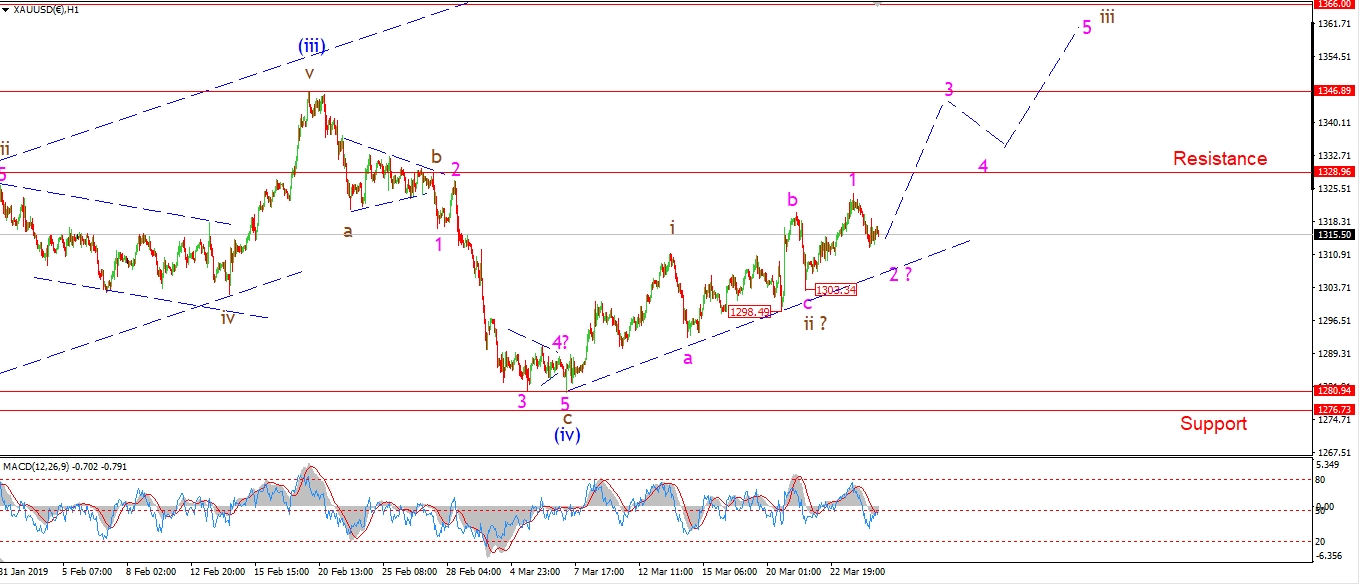Click the 1276.73 price tag on axis
The height and width of the screenshot is (584, 1360).
[x=1334, y=410]
